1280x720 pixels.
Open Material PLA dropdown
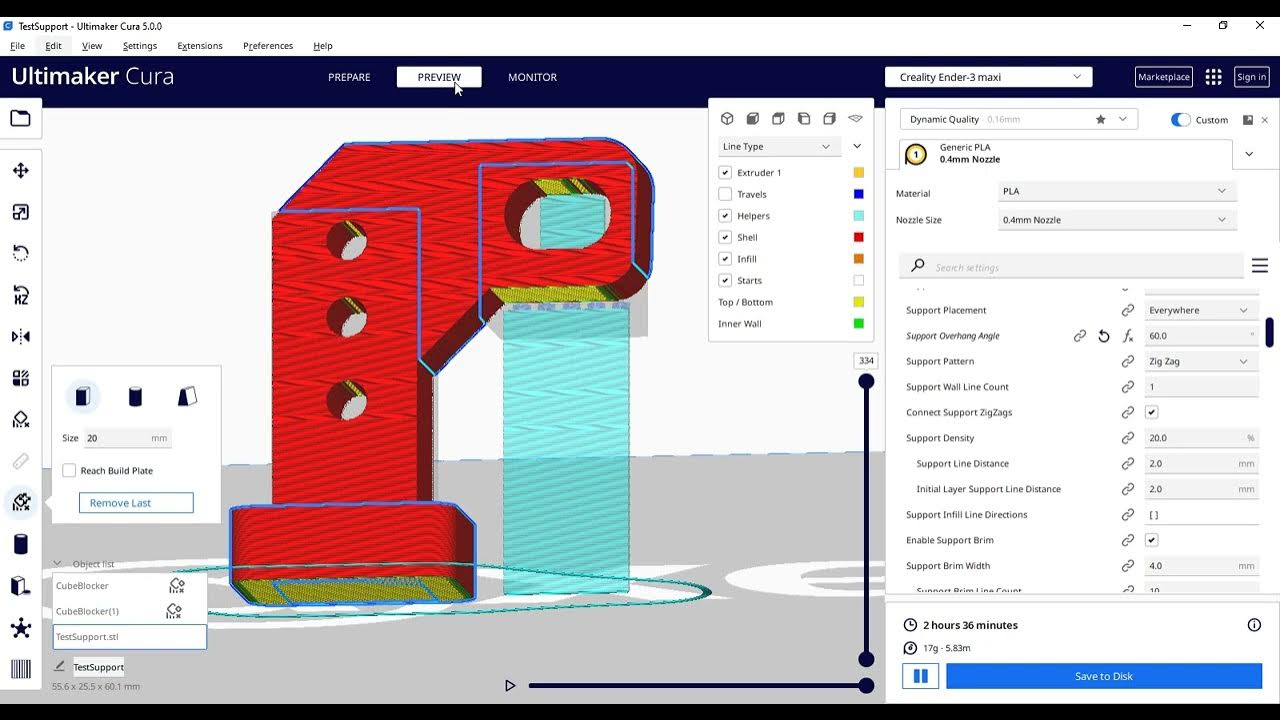coord(1116,191)
